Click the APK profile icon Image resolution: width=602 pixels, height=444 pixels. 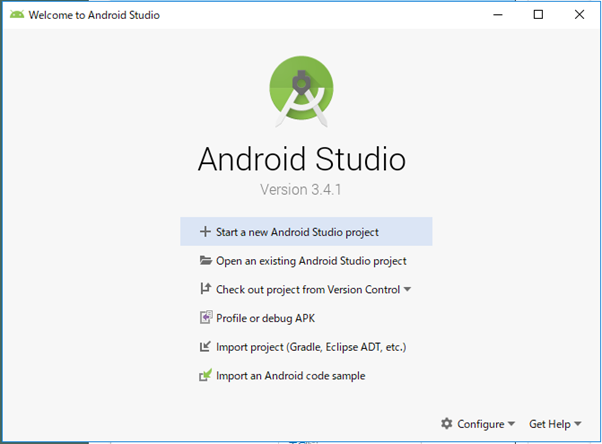coord(206,318)
